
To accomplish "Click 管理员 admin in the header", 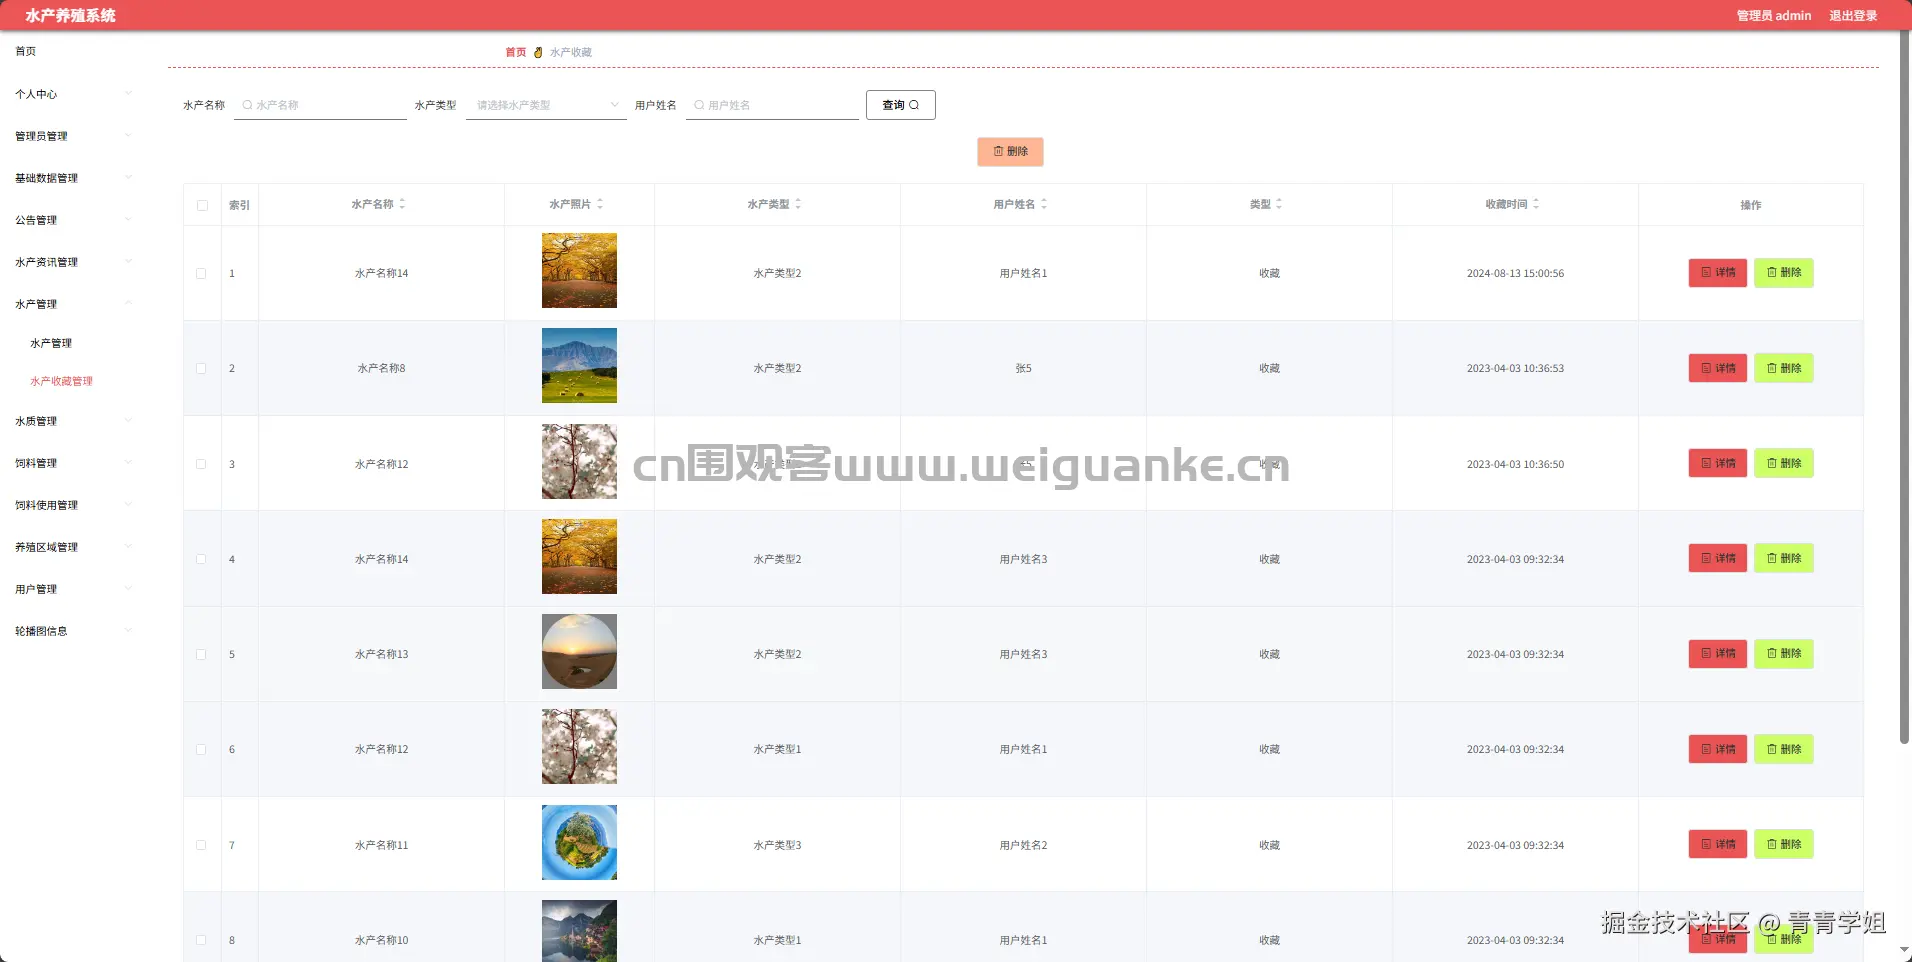I will tap(1773, 15).
